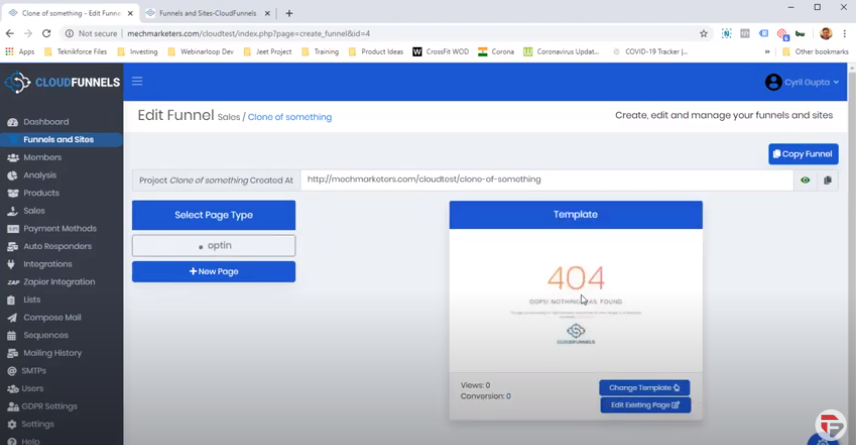The height and width of the screenshot is (445, 856).
Task: Click the CloudFunnels logo
Action: 62,83
